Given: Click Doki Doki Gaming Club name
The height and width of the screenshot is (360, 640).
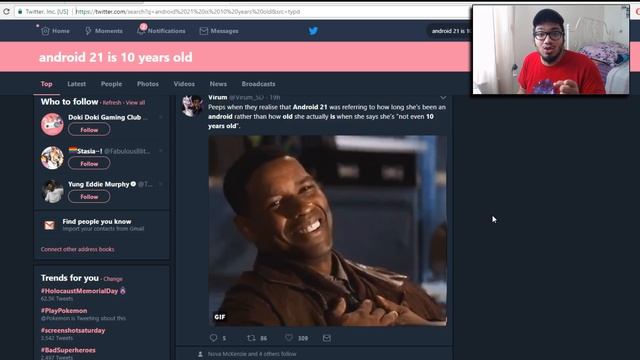Looking at the screenshot, I should 104,117.
